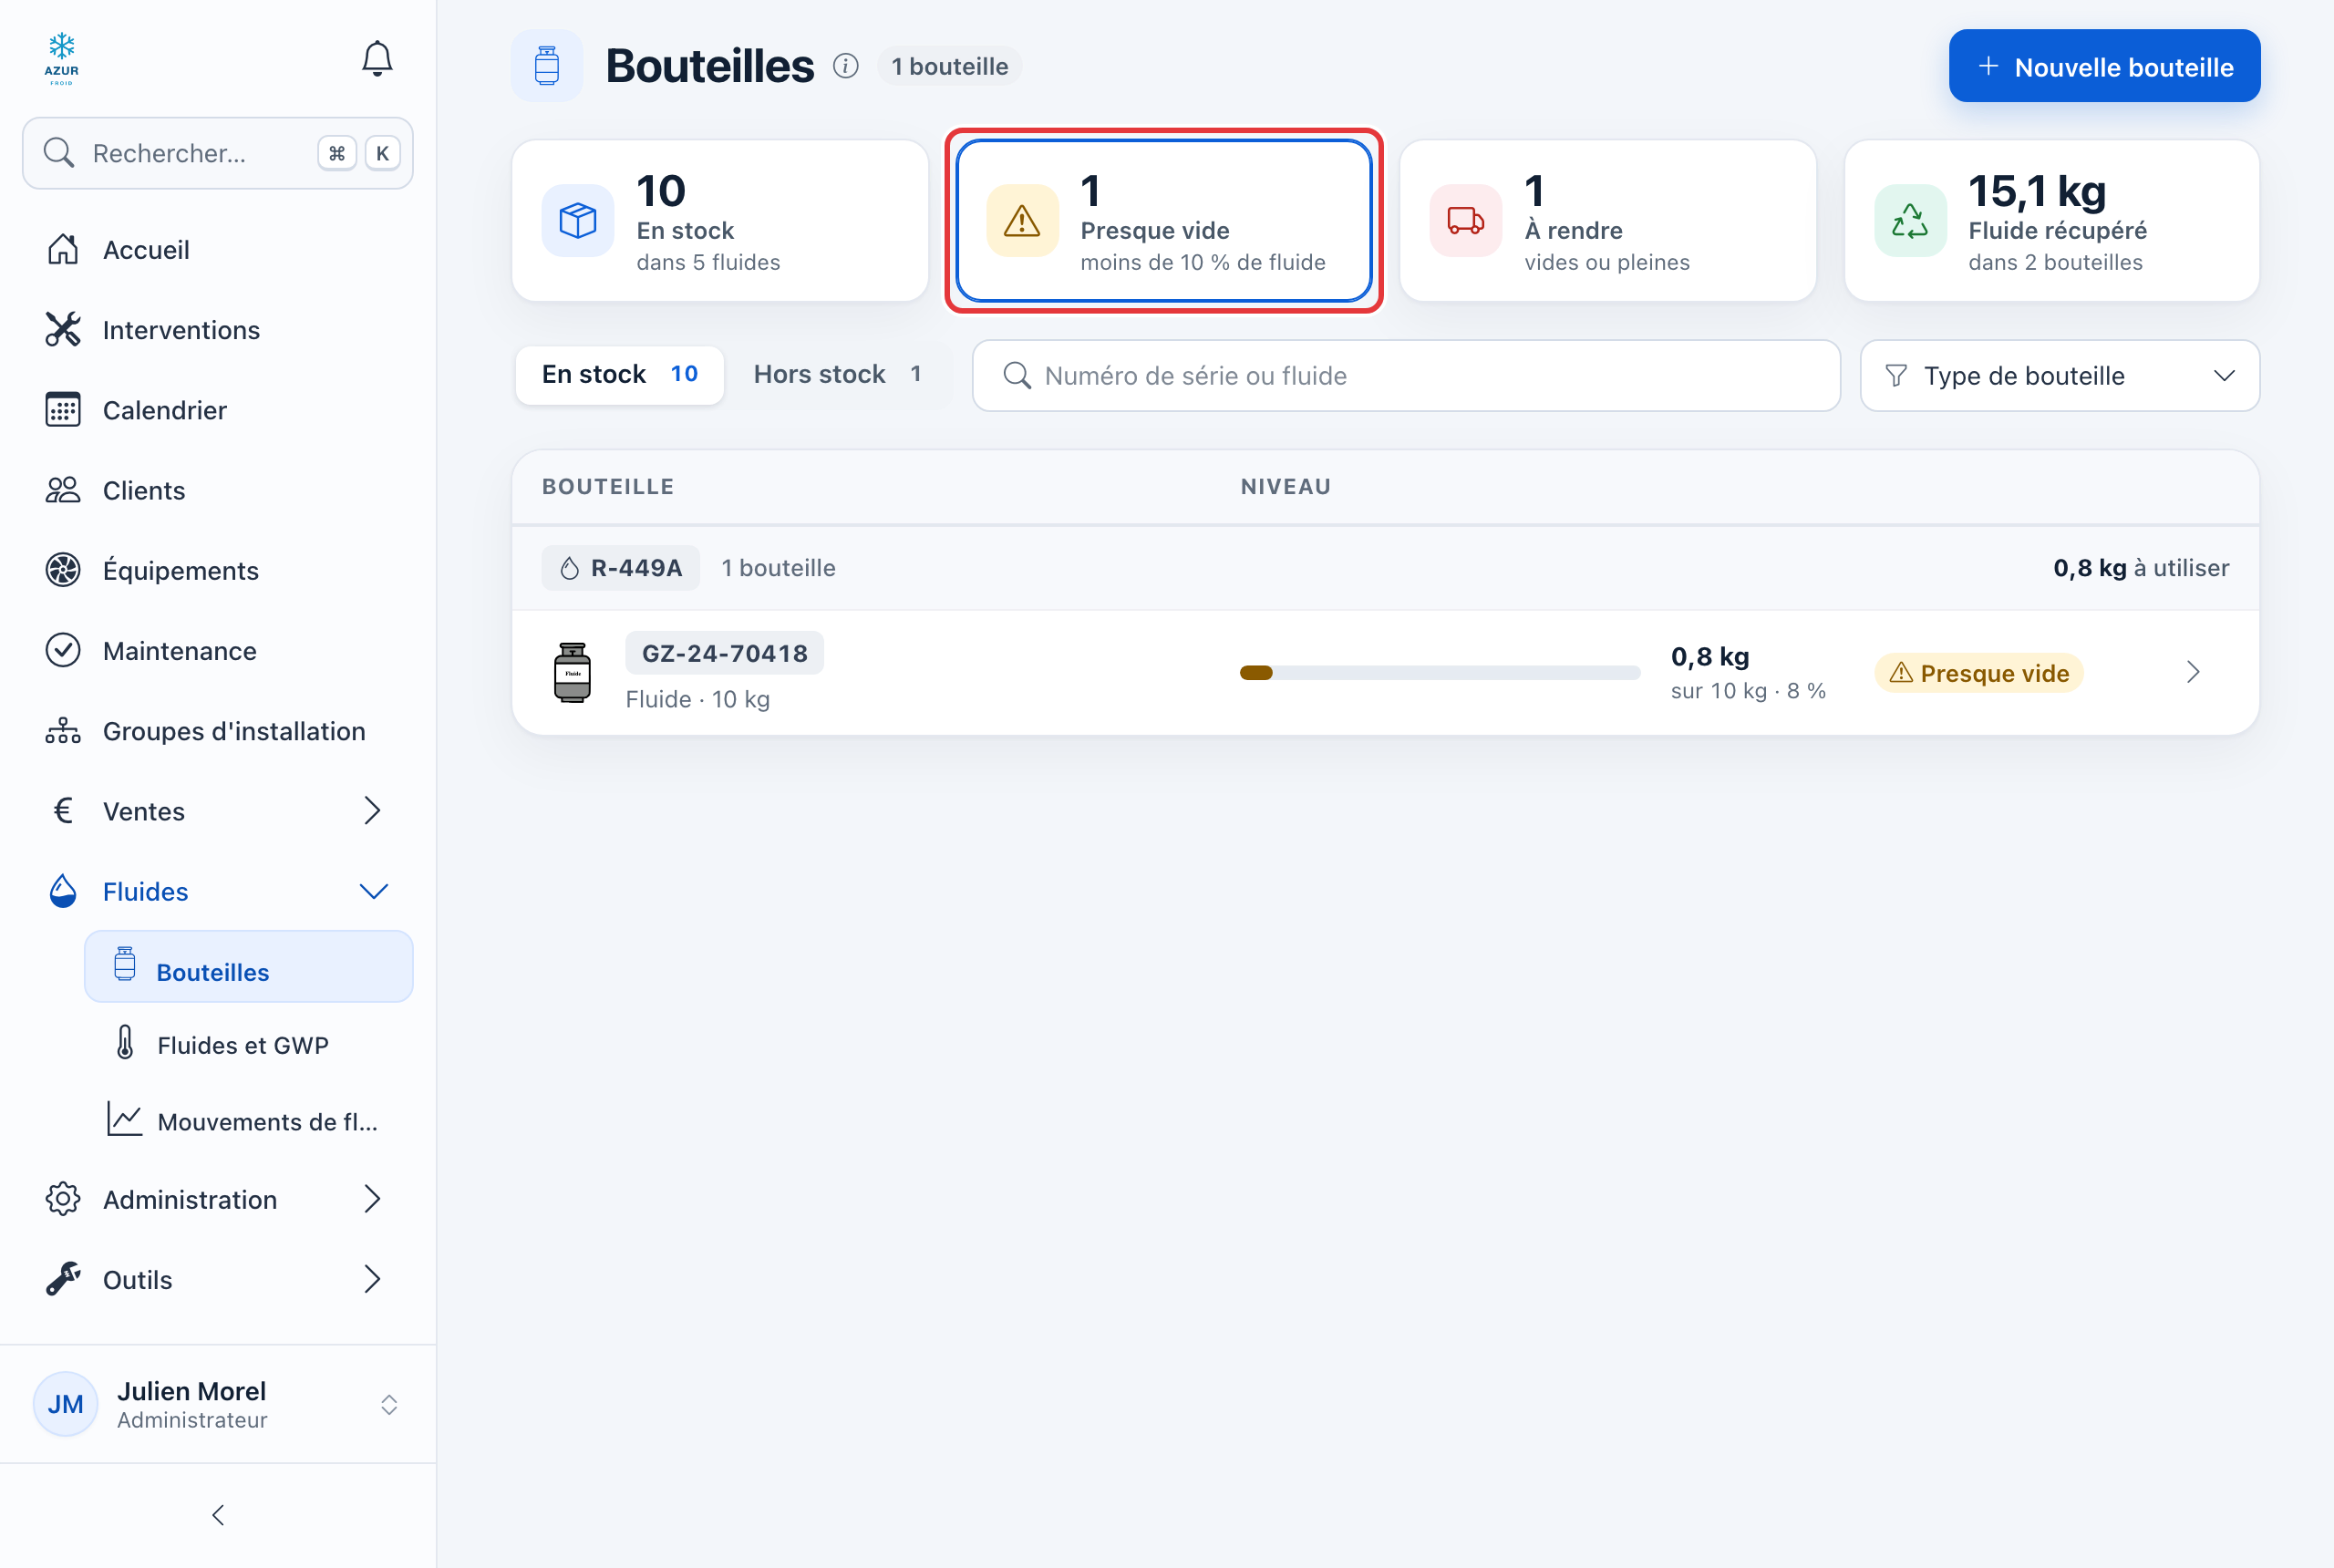Viewport: 2334px width, 1568px height.
Task: Click the yellow Presque vide status badge
Action: click(1979, 673)
